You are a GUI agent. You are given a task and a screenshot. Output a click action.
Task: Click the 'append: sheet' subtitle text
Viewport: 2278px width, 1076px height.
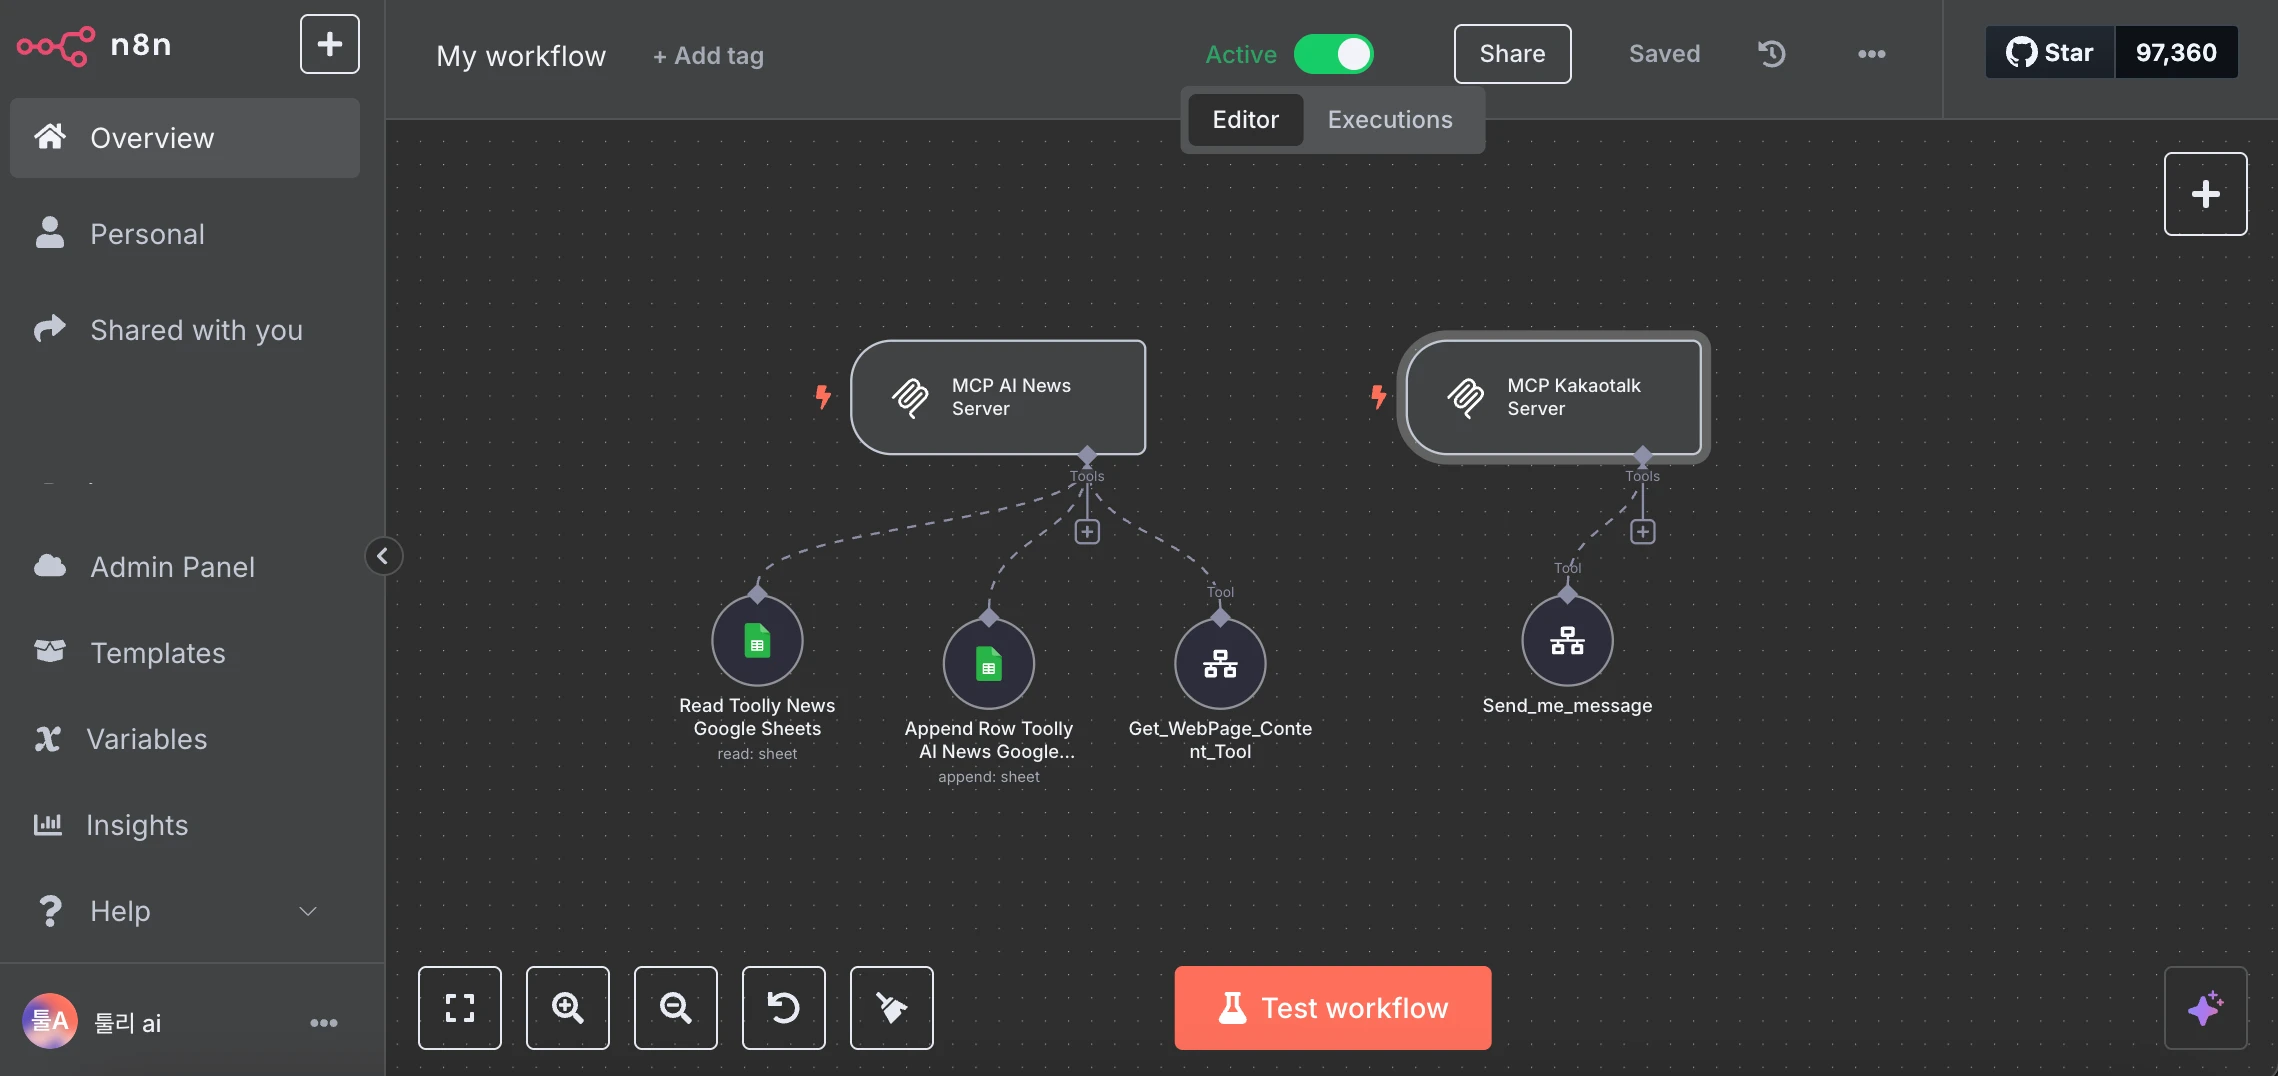pyautogui.click(x=989, y=777)
